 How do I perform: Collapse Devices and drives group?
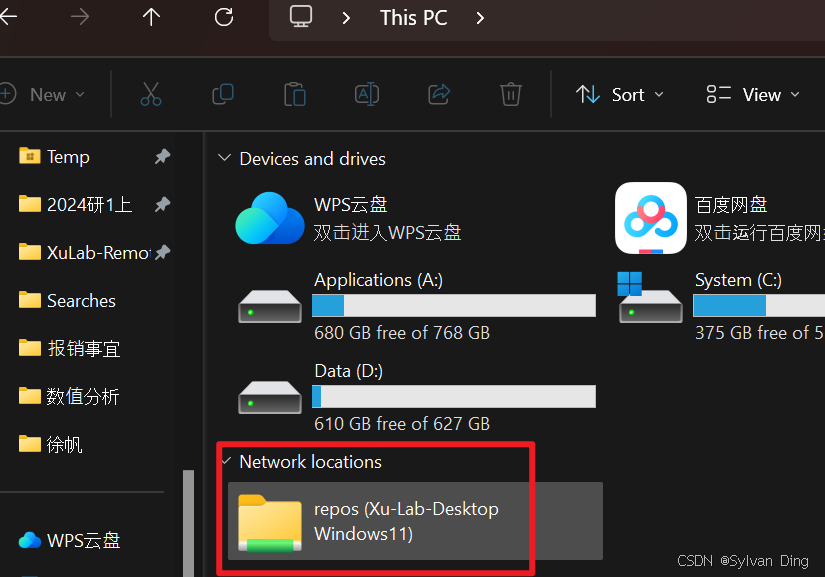(x=225, y=158)
